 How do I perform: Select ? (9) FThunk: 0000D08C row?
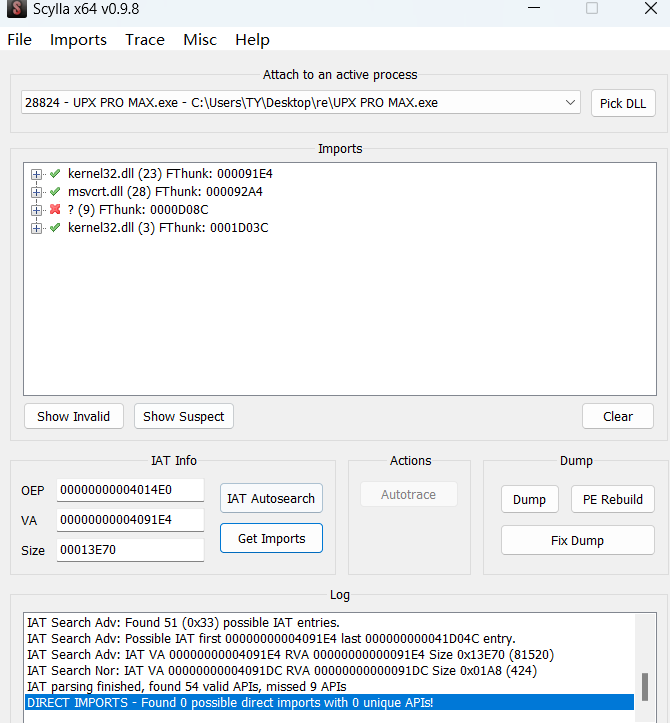coord(138,210)
